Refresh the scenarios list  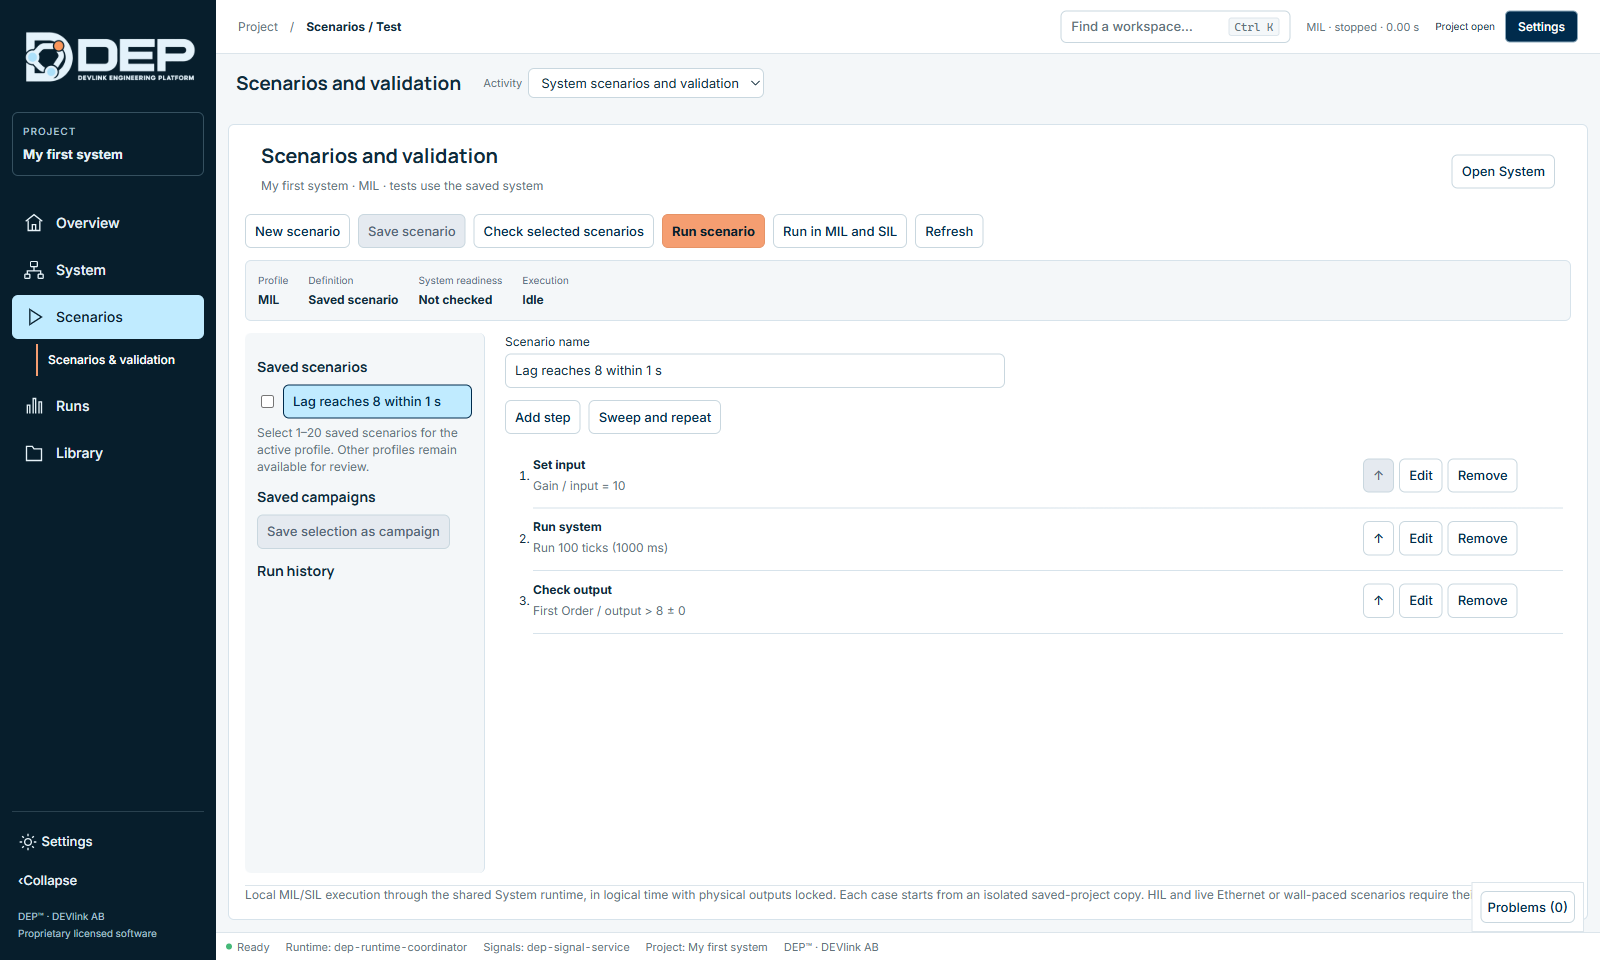point(949,231)
